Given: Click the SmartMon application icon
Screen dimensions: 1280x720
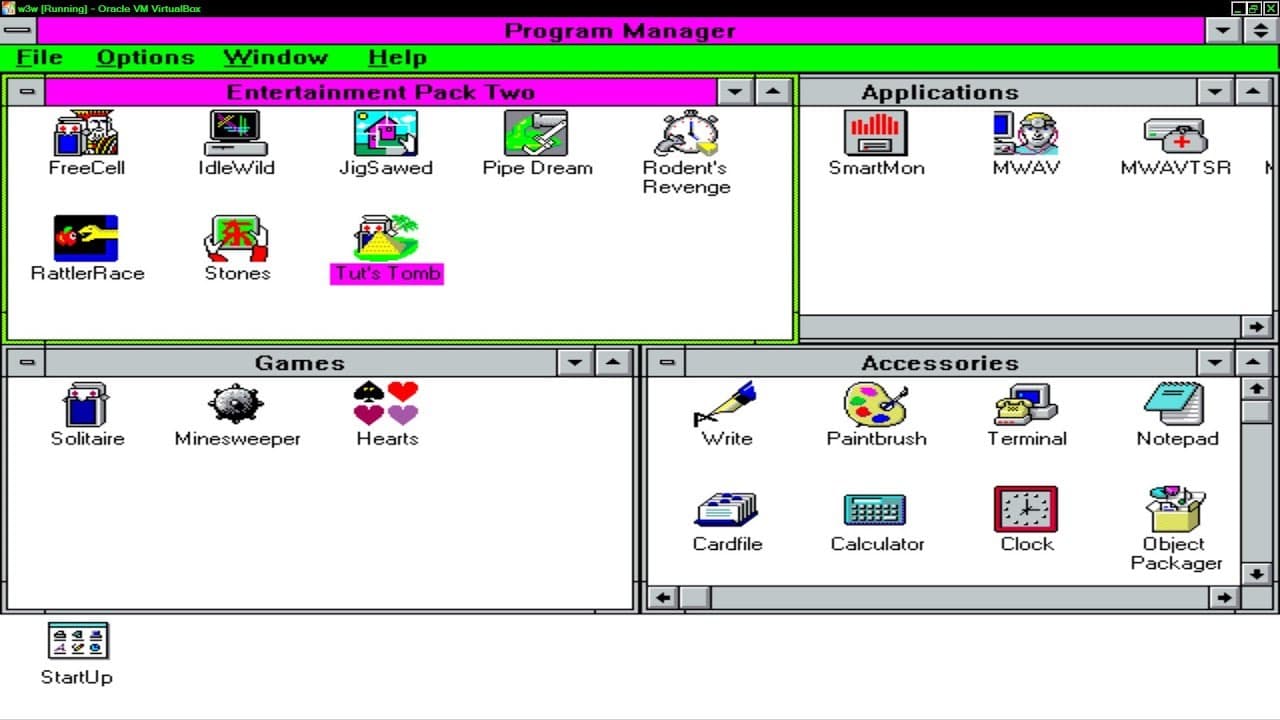Looking at the screenshot, I should (876, 135).
